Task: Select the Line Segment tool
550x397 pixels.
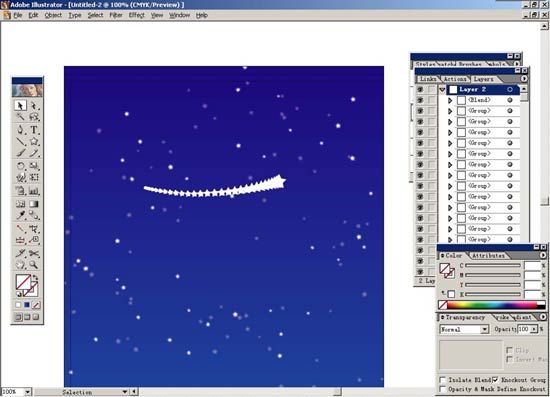Action: pyautogui.click(x=20, y=141)
